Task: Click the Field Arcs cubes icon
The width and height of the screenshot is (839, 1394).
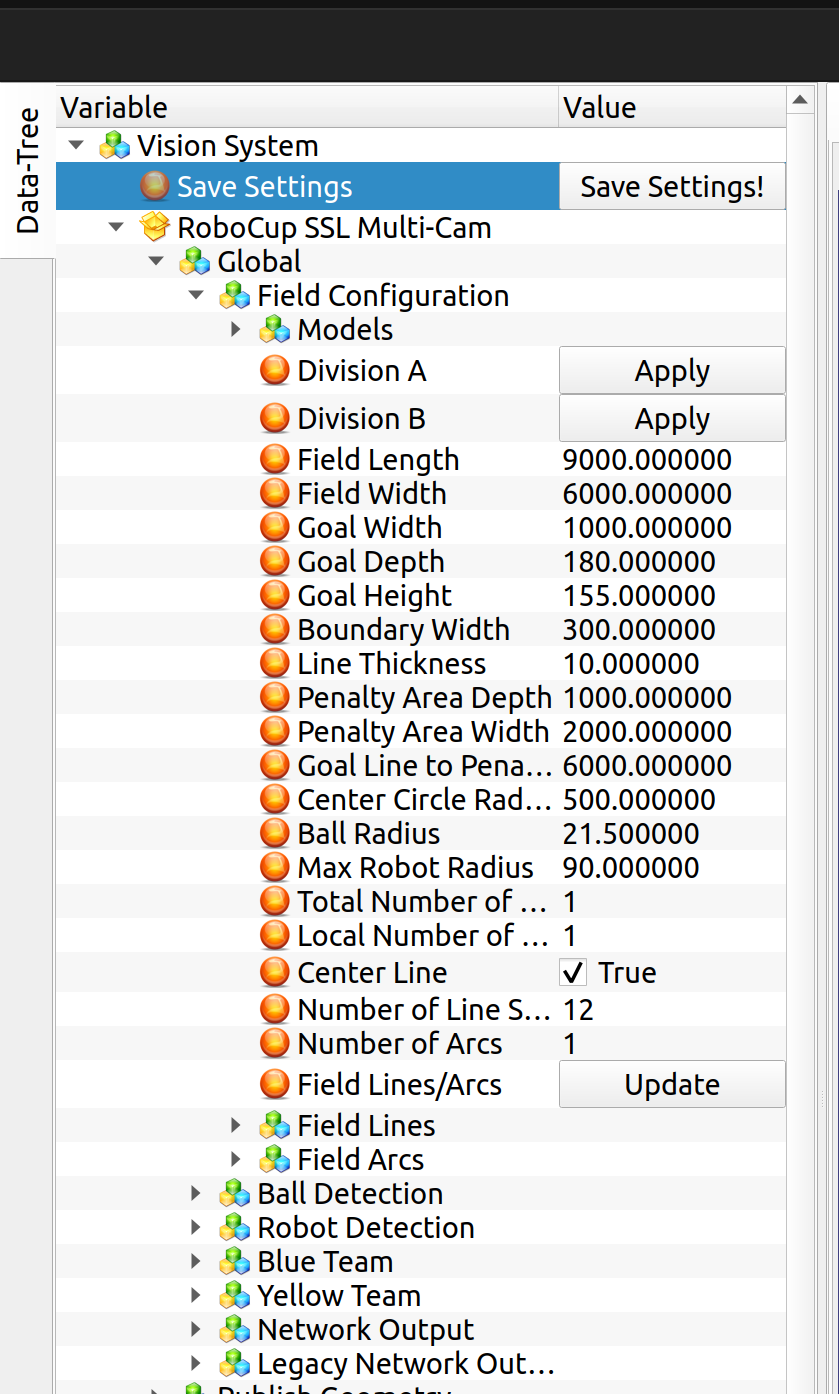Action: (x=274, y=1160)
